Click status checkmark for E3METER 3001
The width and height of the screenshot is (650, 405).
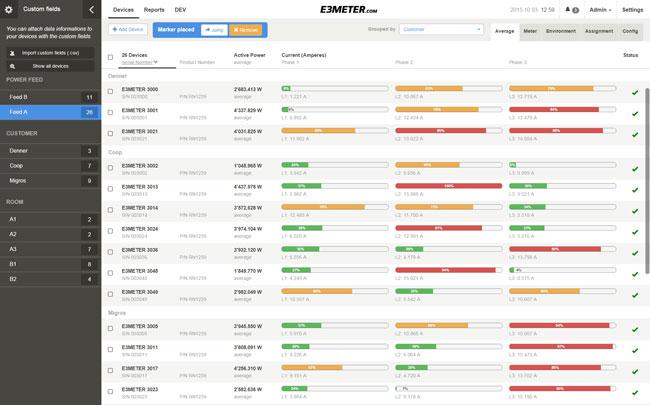[635, 114]
